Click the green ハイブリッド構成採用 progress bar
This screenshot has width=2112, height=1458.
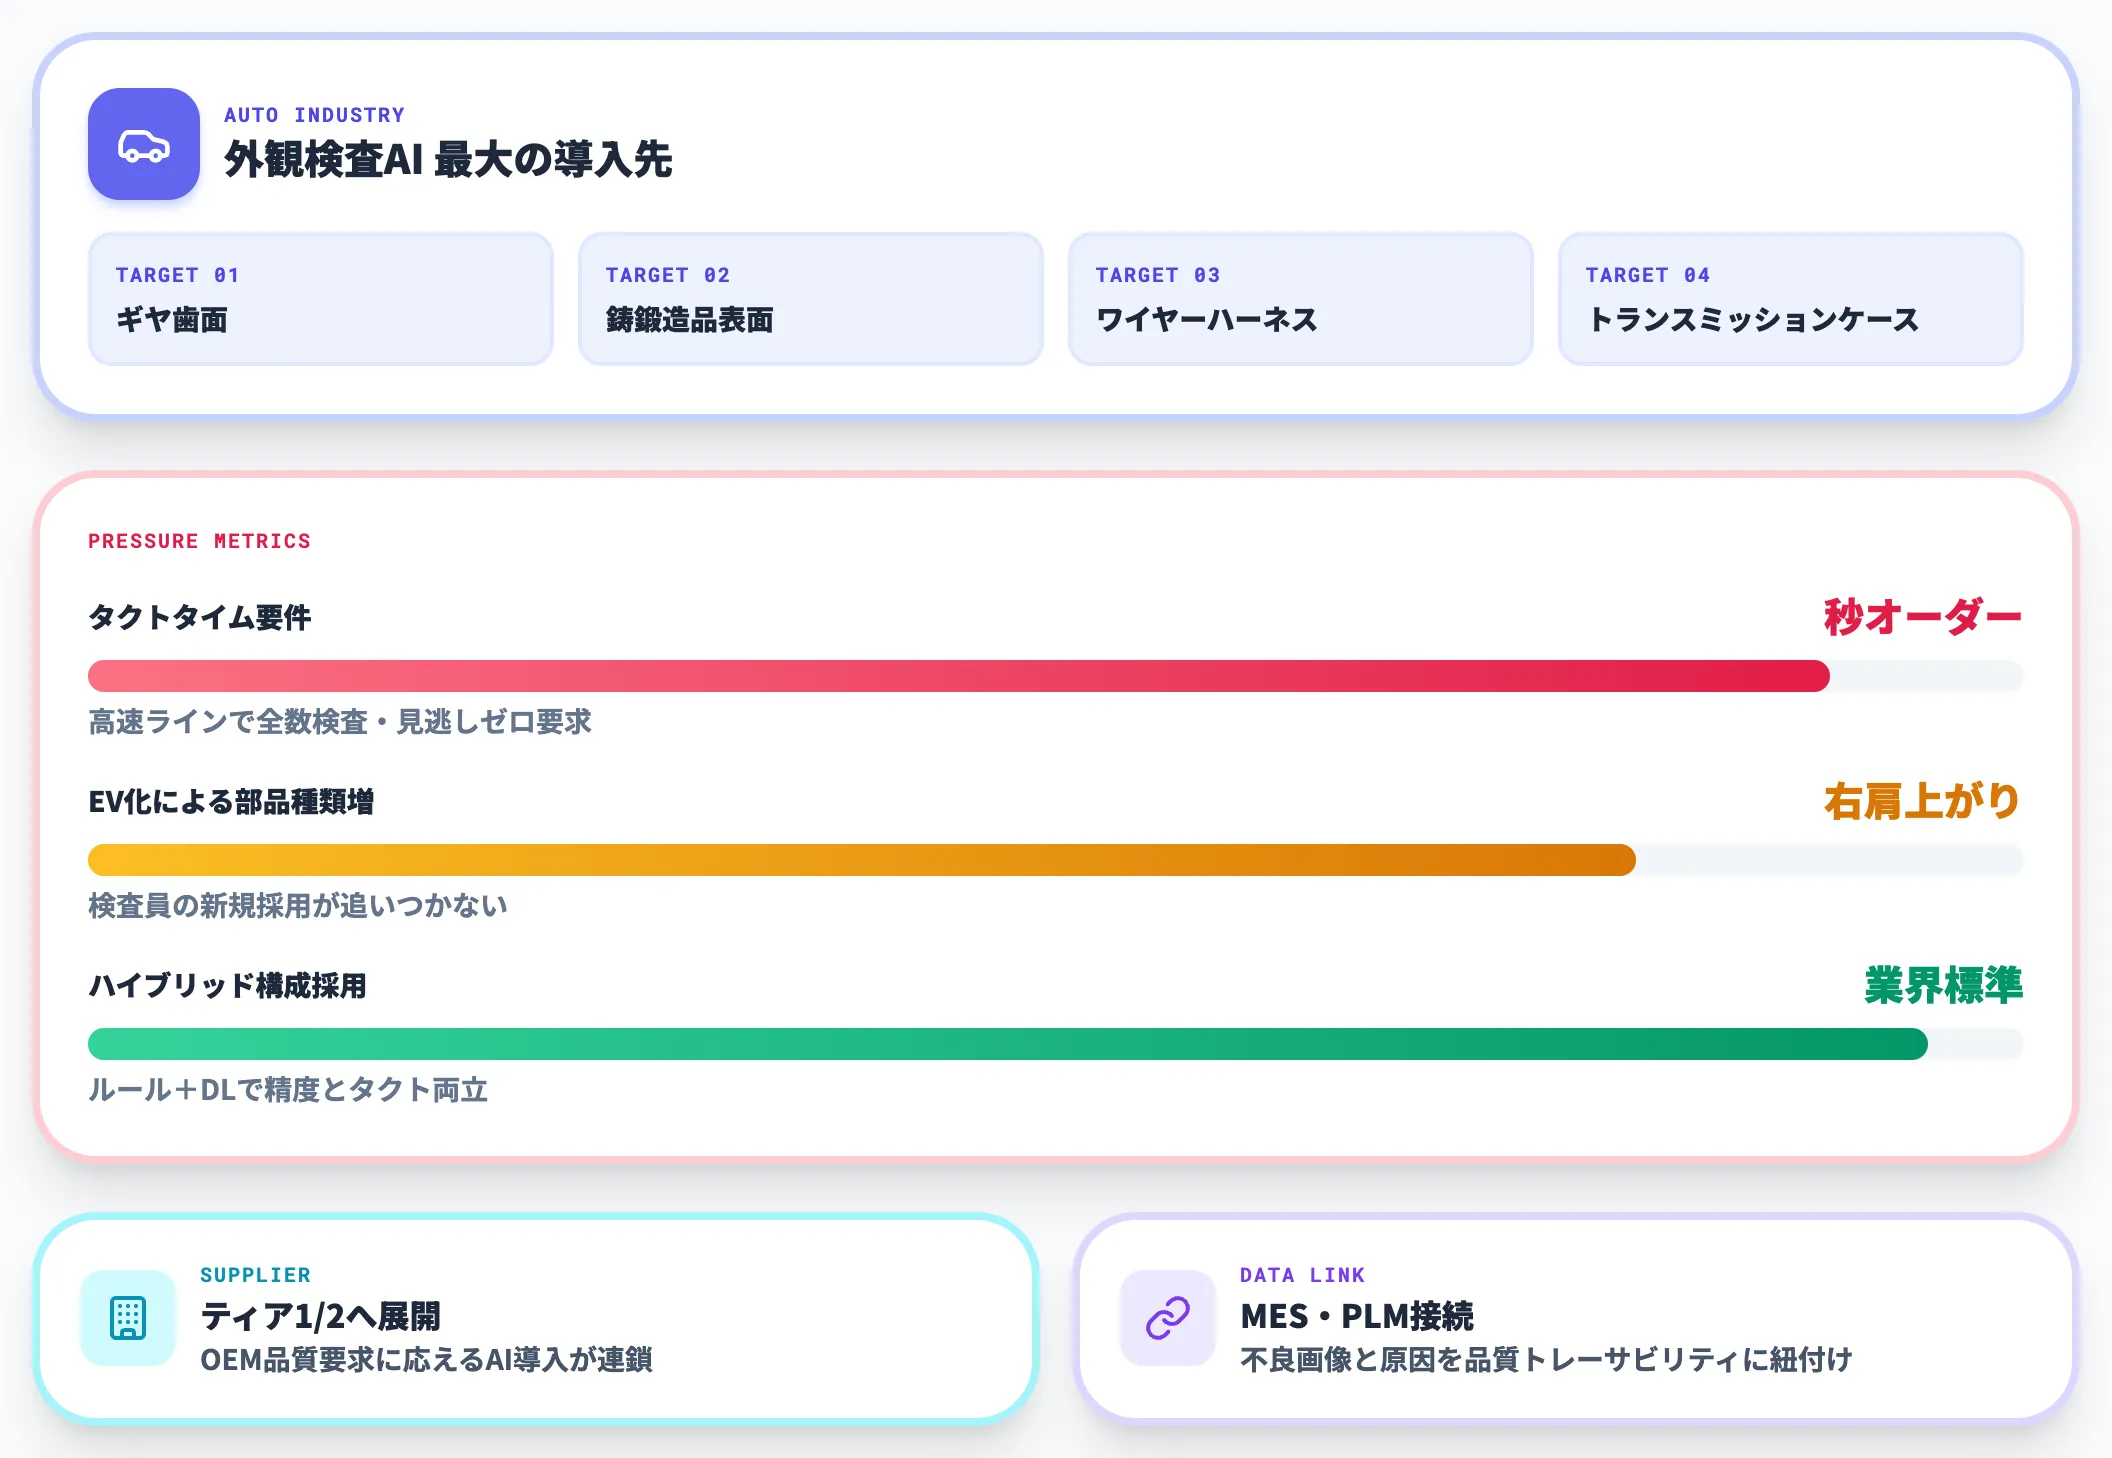[x=1056, y=1044]
